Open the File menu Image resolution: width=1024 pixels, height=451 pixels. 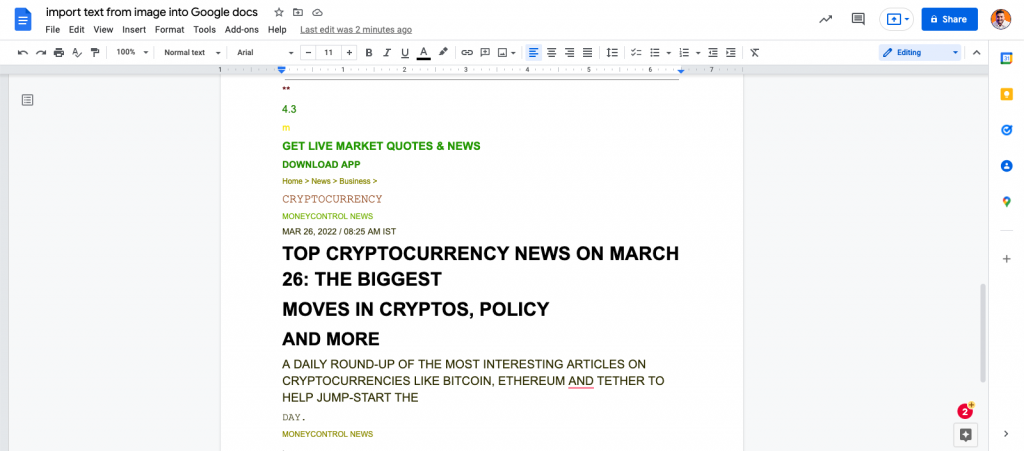pos(52,29)
